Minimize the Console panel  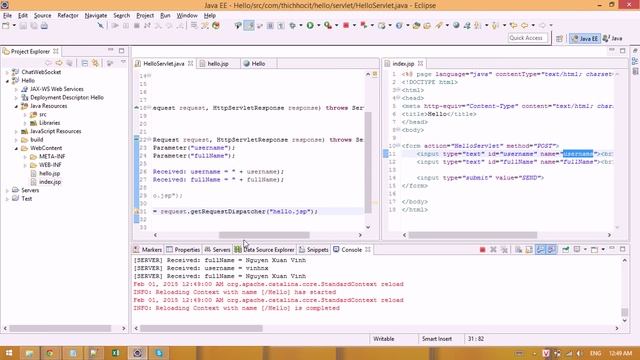[612, 249]
